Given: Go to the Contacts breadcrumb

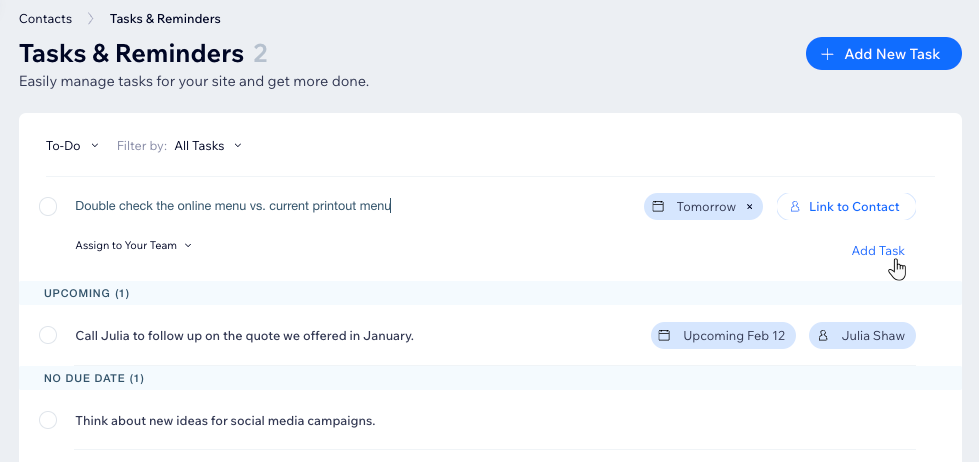Looking at the screenshot, I should coord(45,19).
